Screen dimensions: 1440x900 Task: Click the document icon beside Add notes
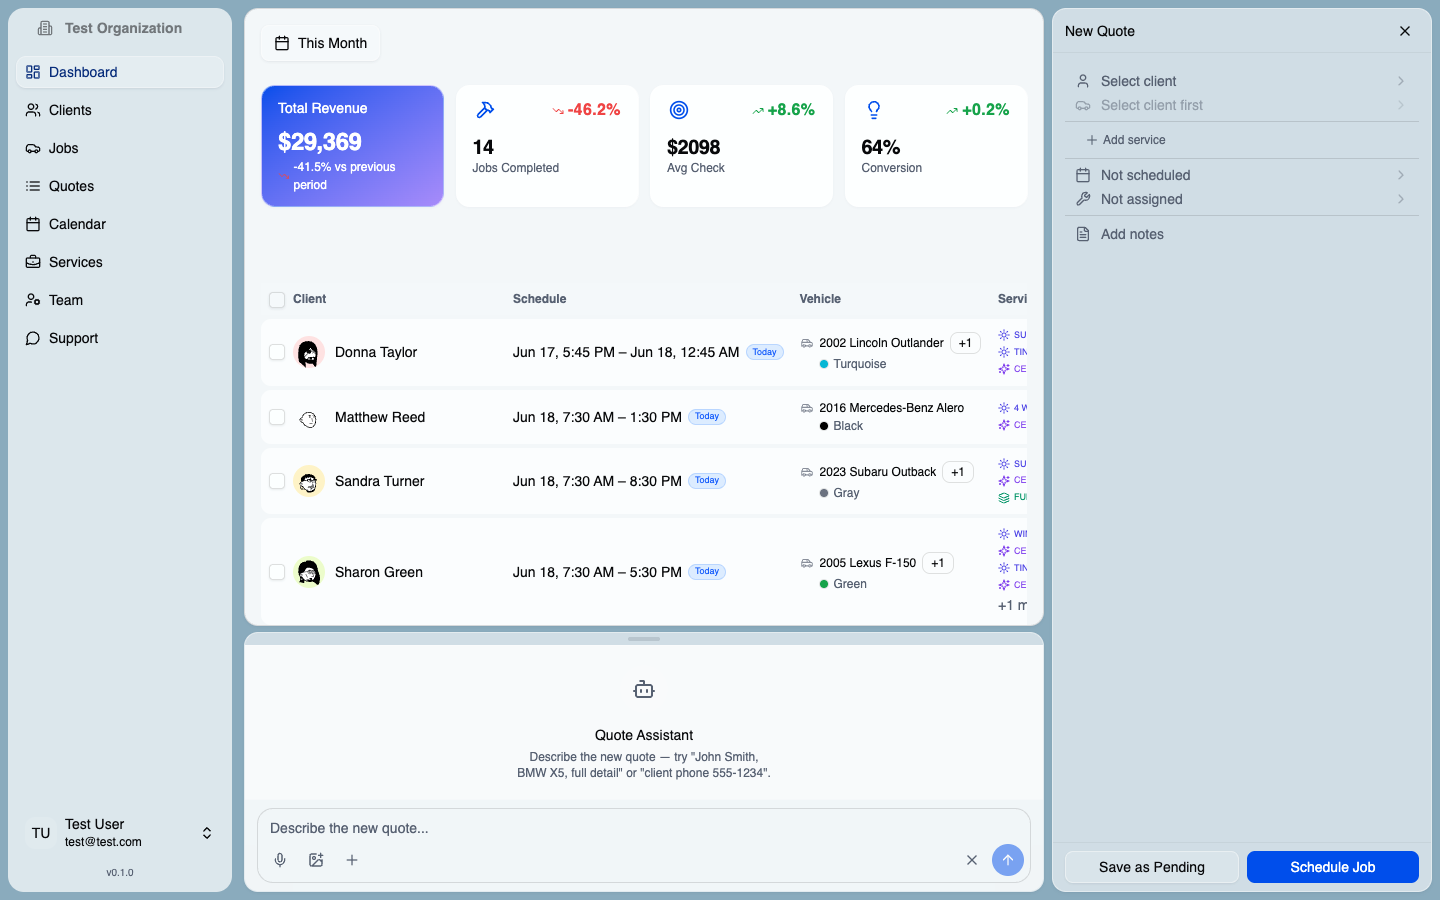pyautogui.click(x=1083, y=234)
